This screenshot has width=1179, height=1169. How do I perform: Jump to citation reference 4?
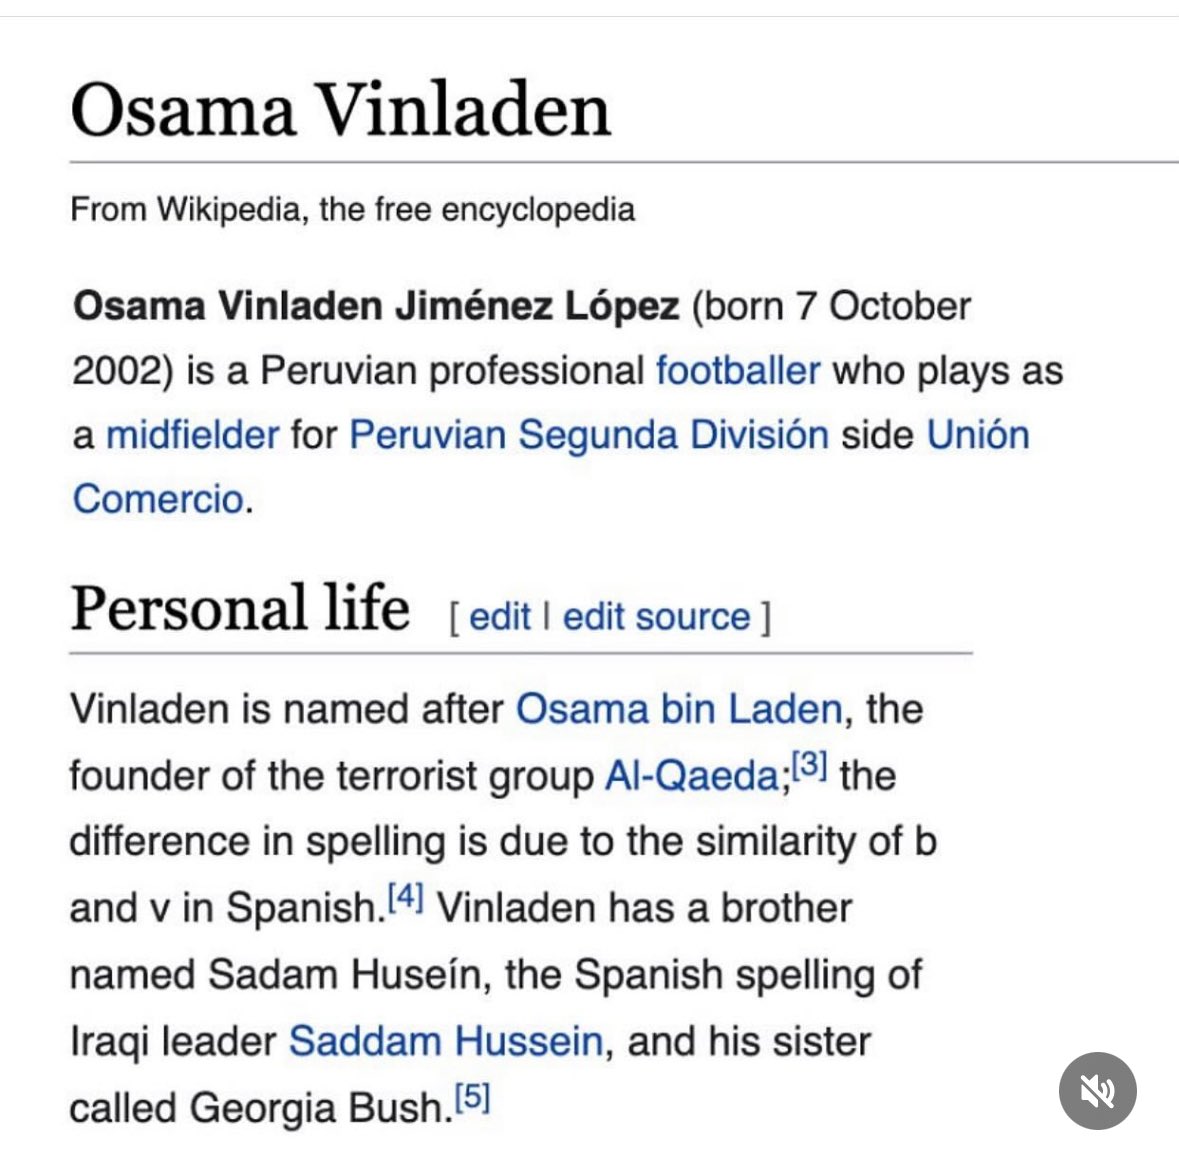pos(406,895)
